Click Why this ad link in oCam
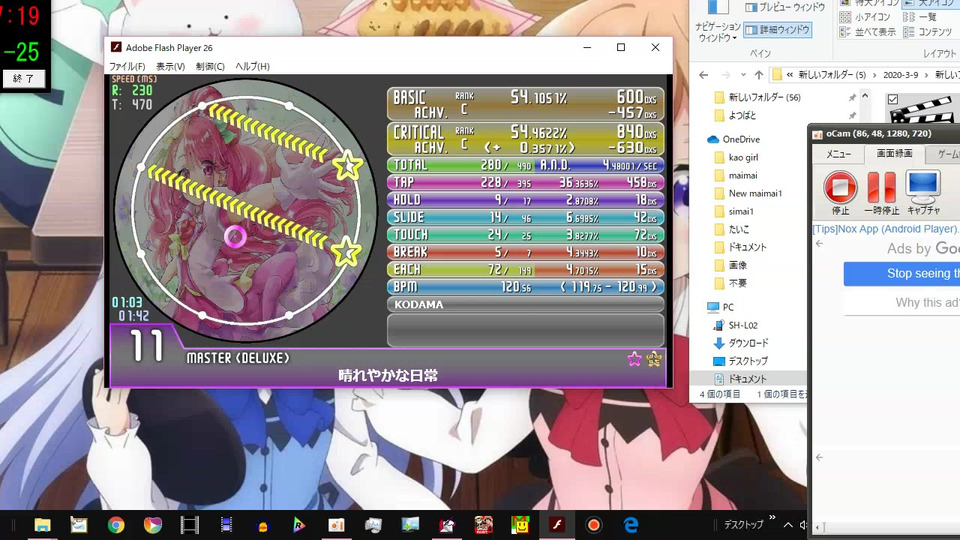Screen dimensions: 960x540 click(x=928, y=302)
